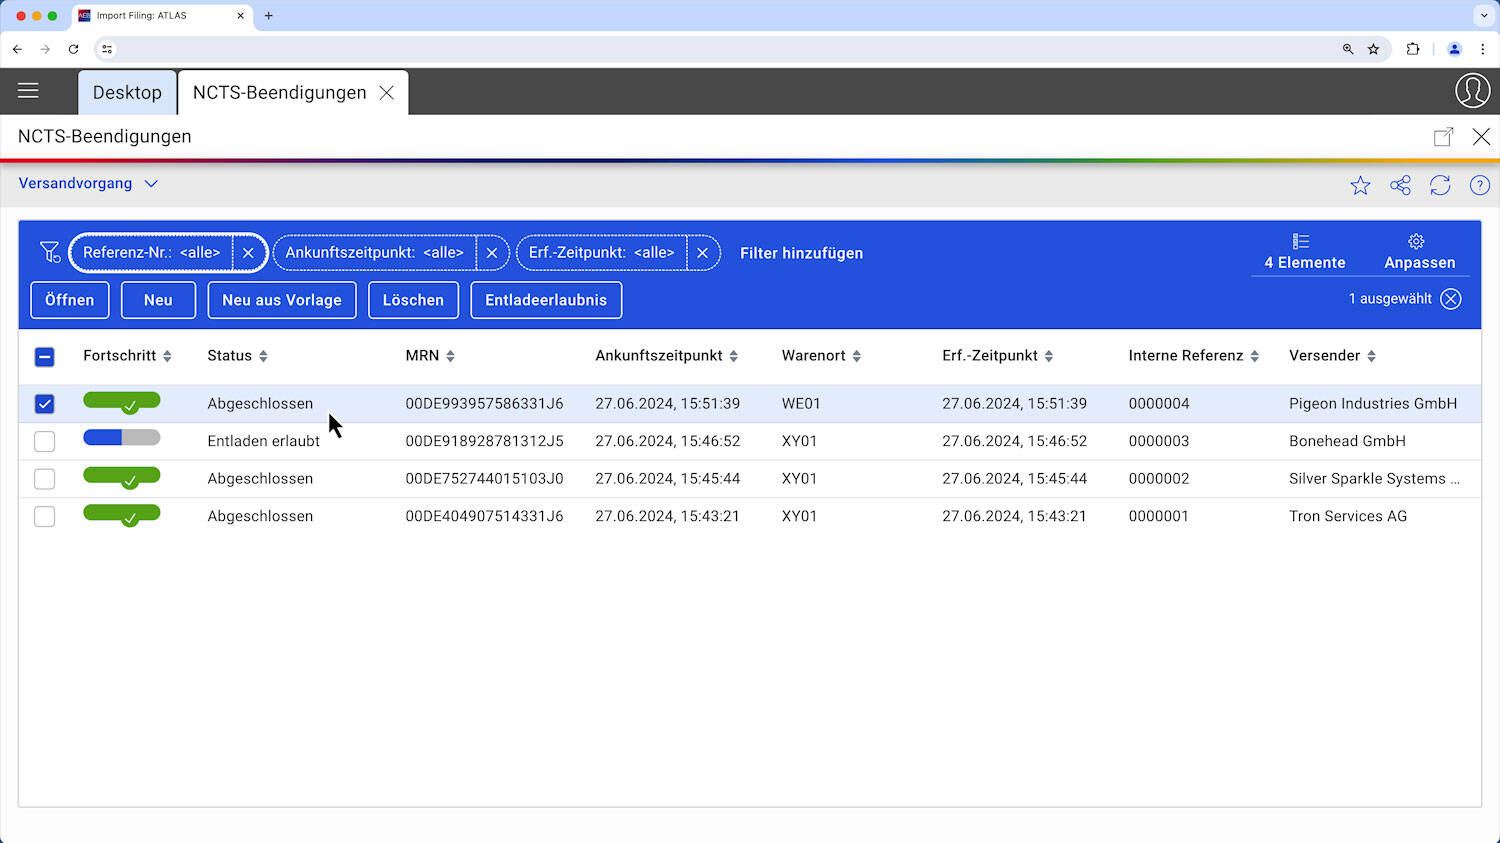The height and width of the screenshot is (843, 1500).
Task: Clear the '1 ausgewählt' selection
Action: pos(1451,299)
